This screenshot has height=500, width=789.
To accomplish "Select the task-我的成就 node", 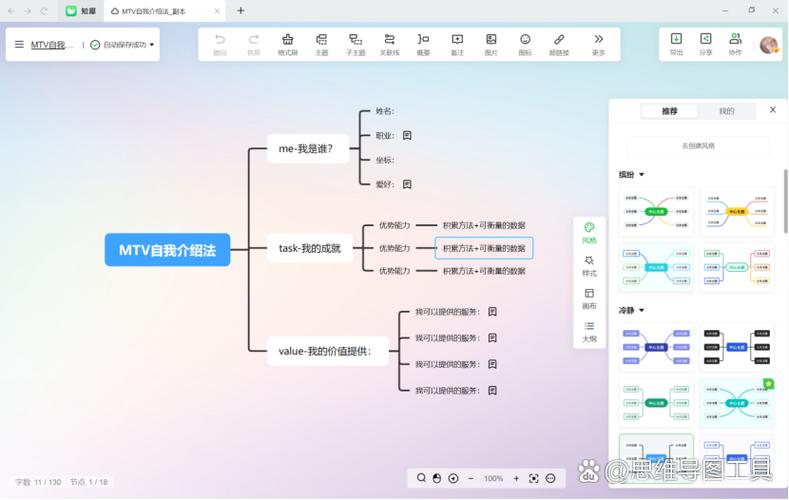I will point(309,248).
